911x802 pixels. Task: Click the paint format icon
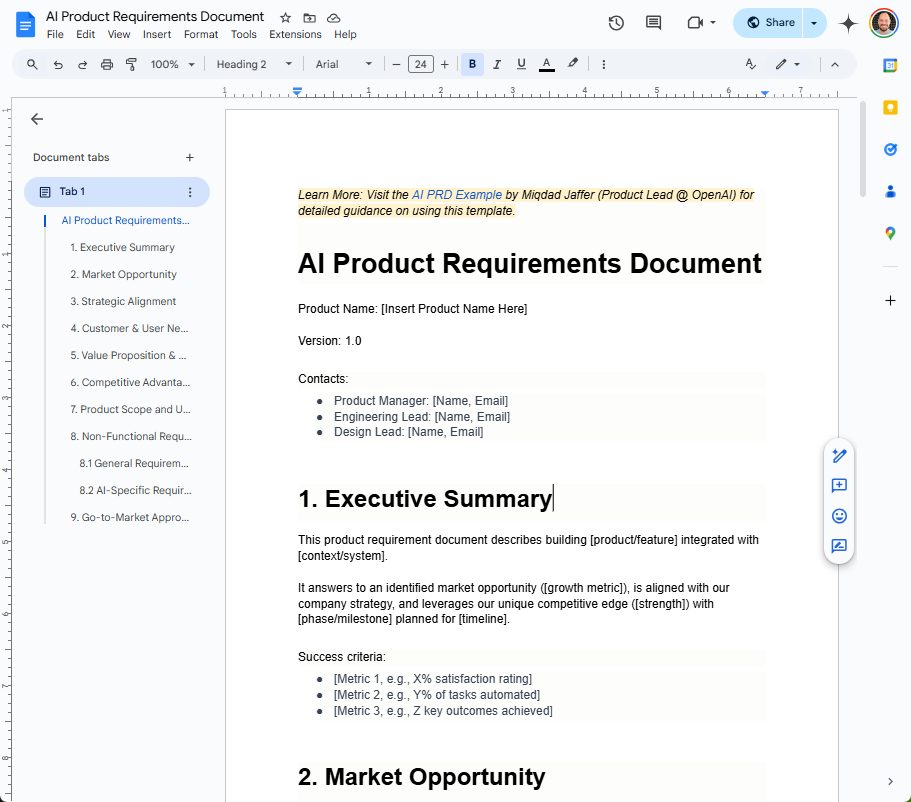(131, 63)
